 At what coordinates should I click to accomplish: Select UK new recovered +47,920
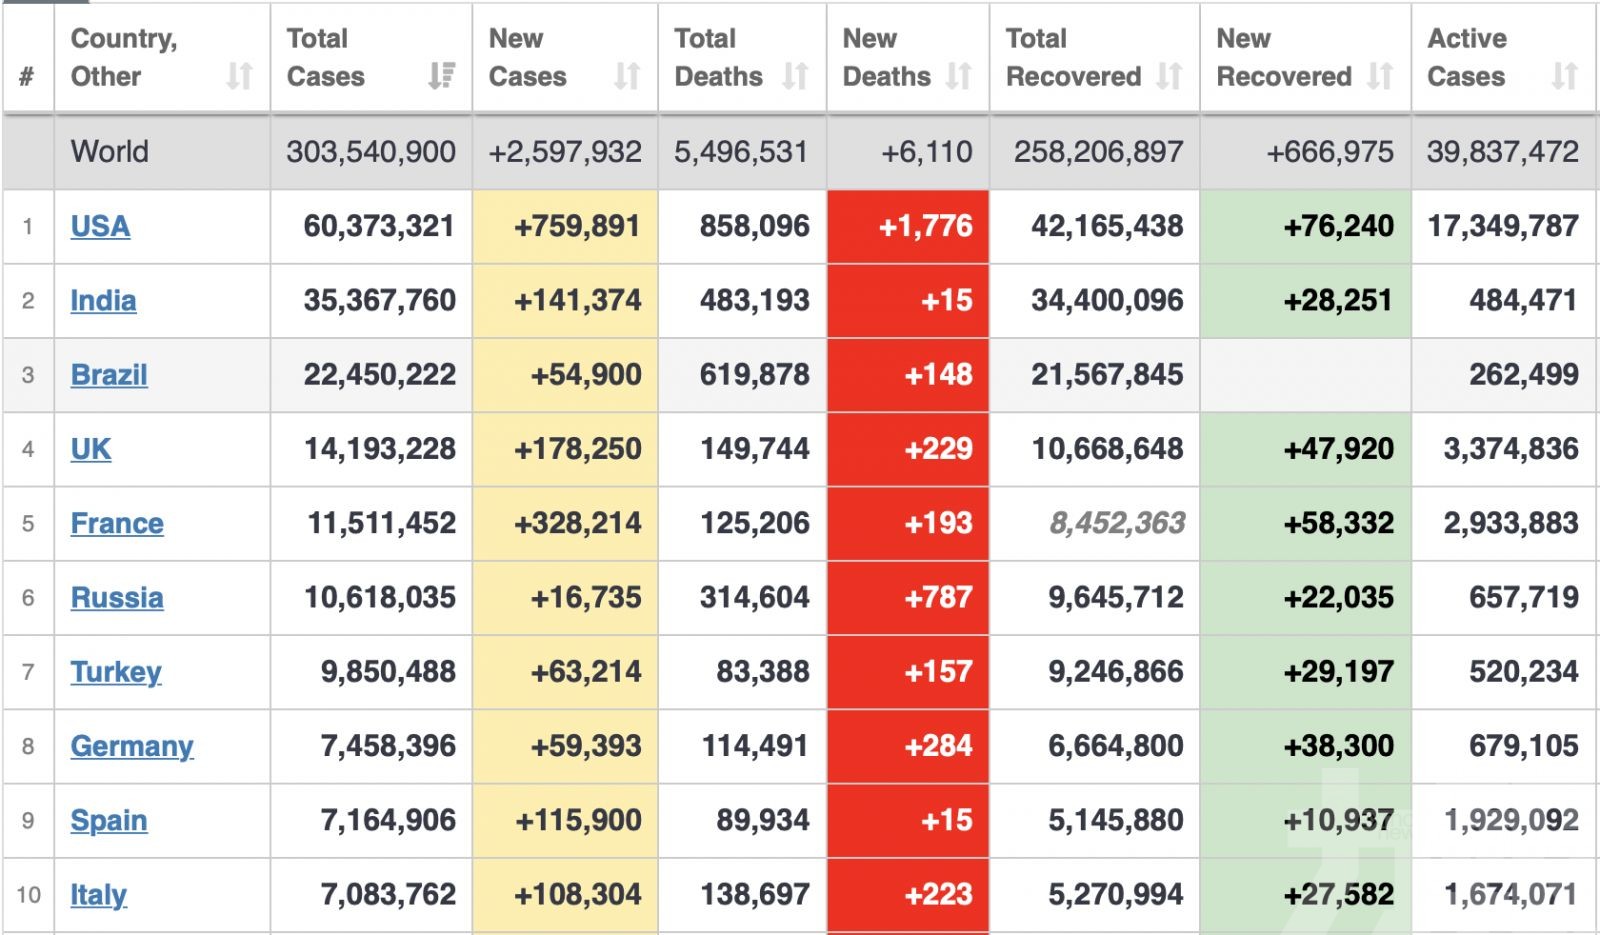click(1339, 449)
